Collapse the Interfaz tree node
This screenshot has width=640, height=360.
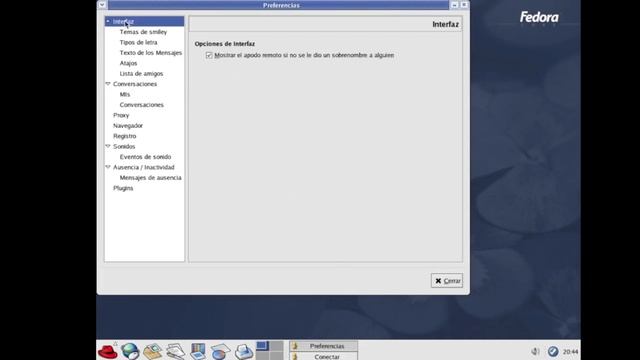[108, 21]
